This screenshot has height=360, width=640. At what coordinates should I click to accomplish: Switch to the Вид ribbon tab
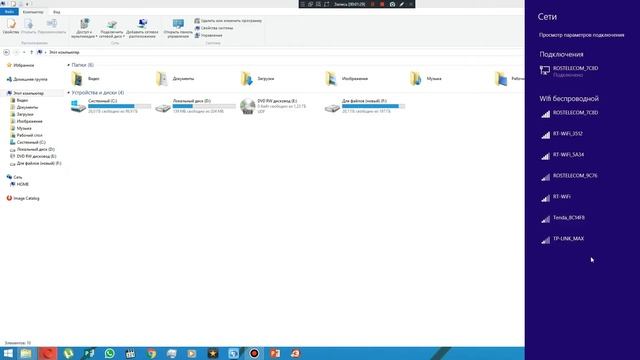click(56, 12)
